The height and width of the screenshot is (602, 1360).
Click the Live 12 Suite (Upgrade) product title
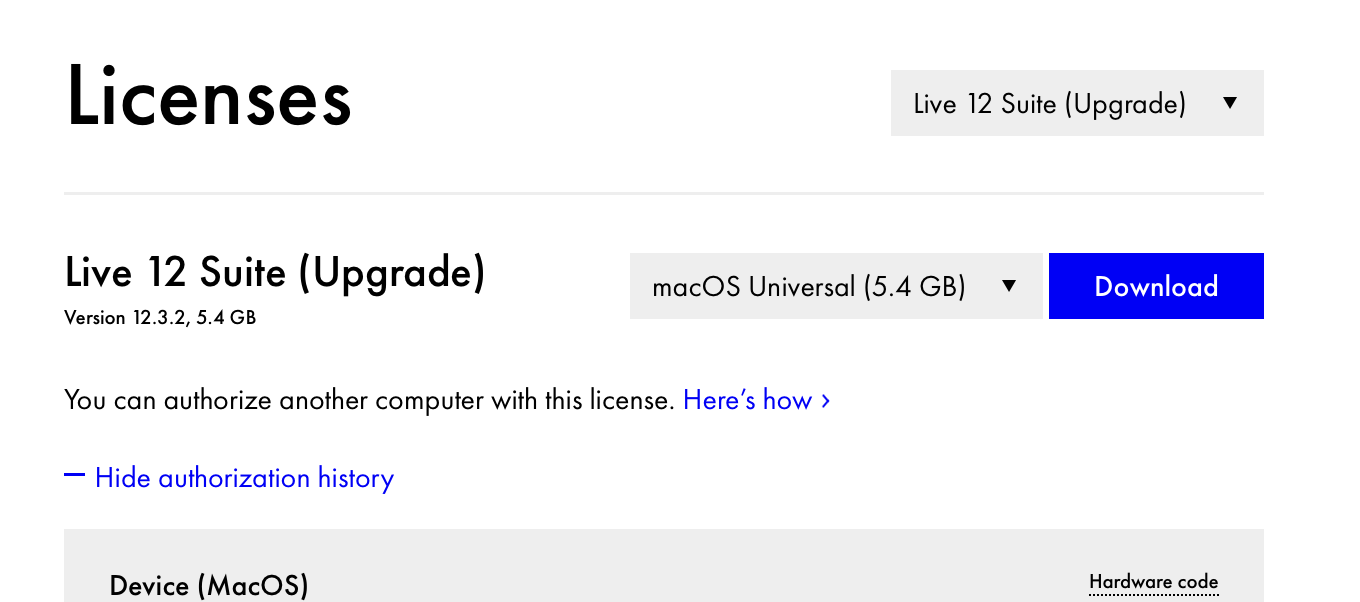pos(275,272)
